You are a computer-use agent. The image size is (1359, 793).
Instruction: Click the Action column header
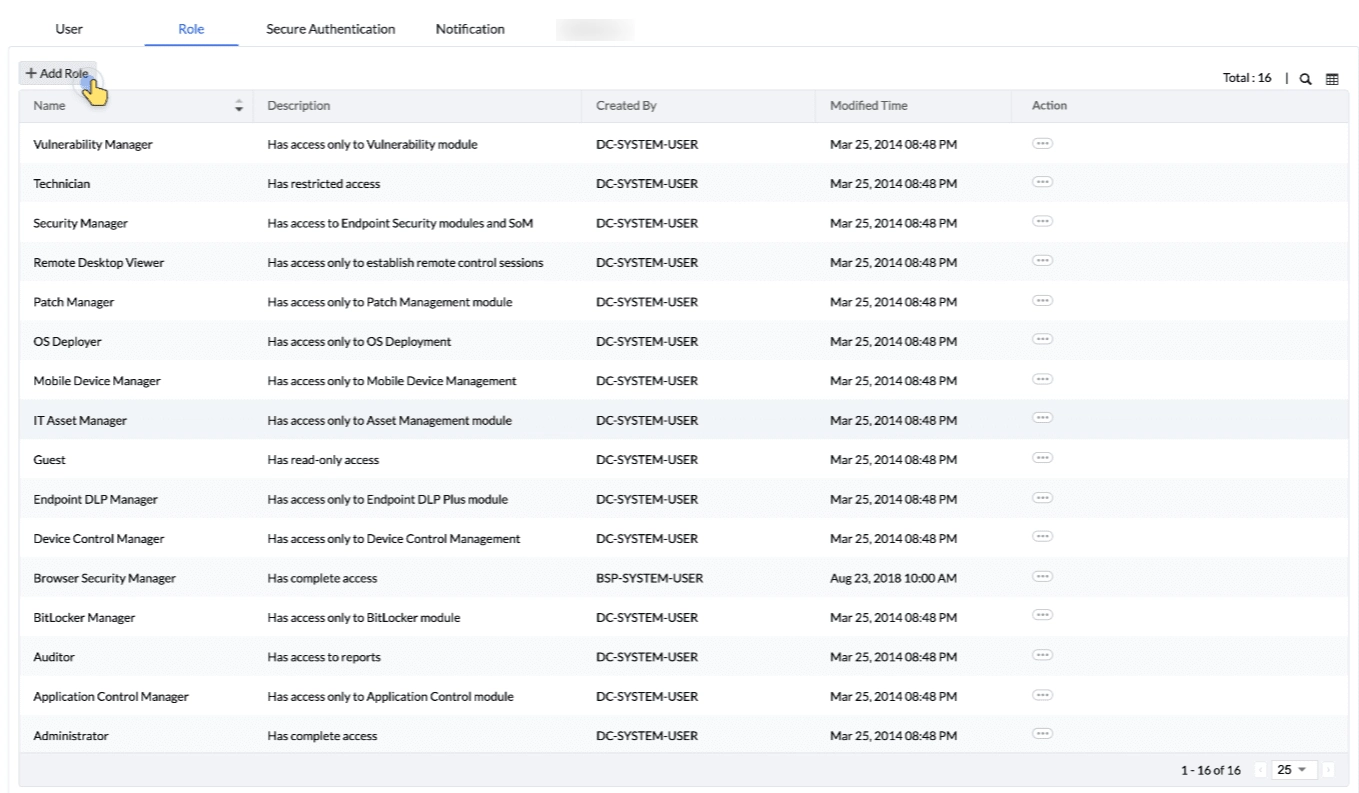(1050, 106)
